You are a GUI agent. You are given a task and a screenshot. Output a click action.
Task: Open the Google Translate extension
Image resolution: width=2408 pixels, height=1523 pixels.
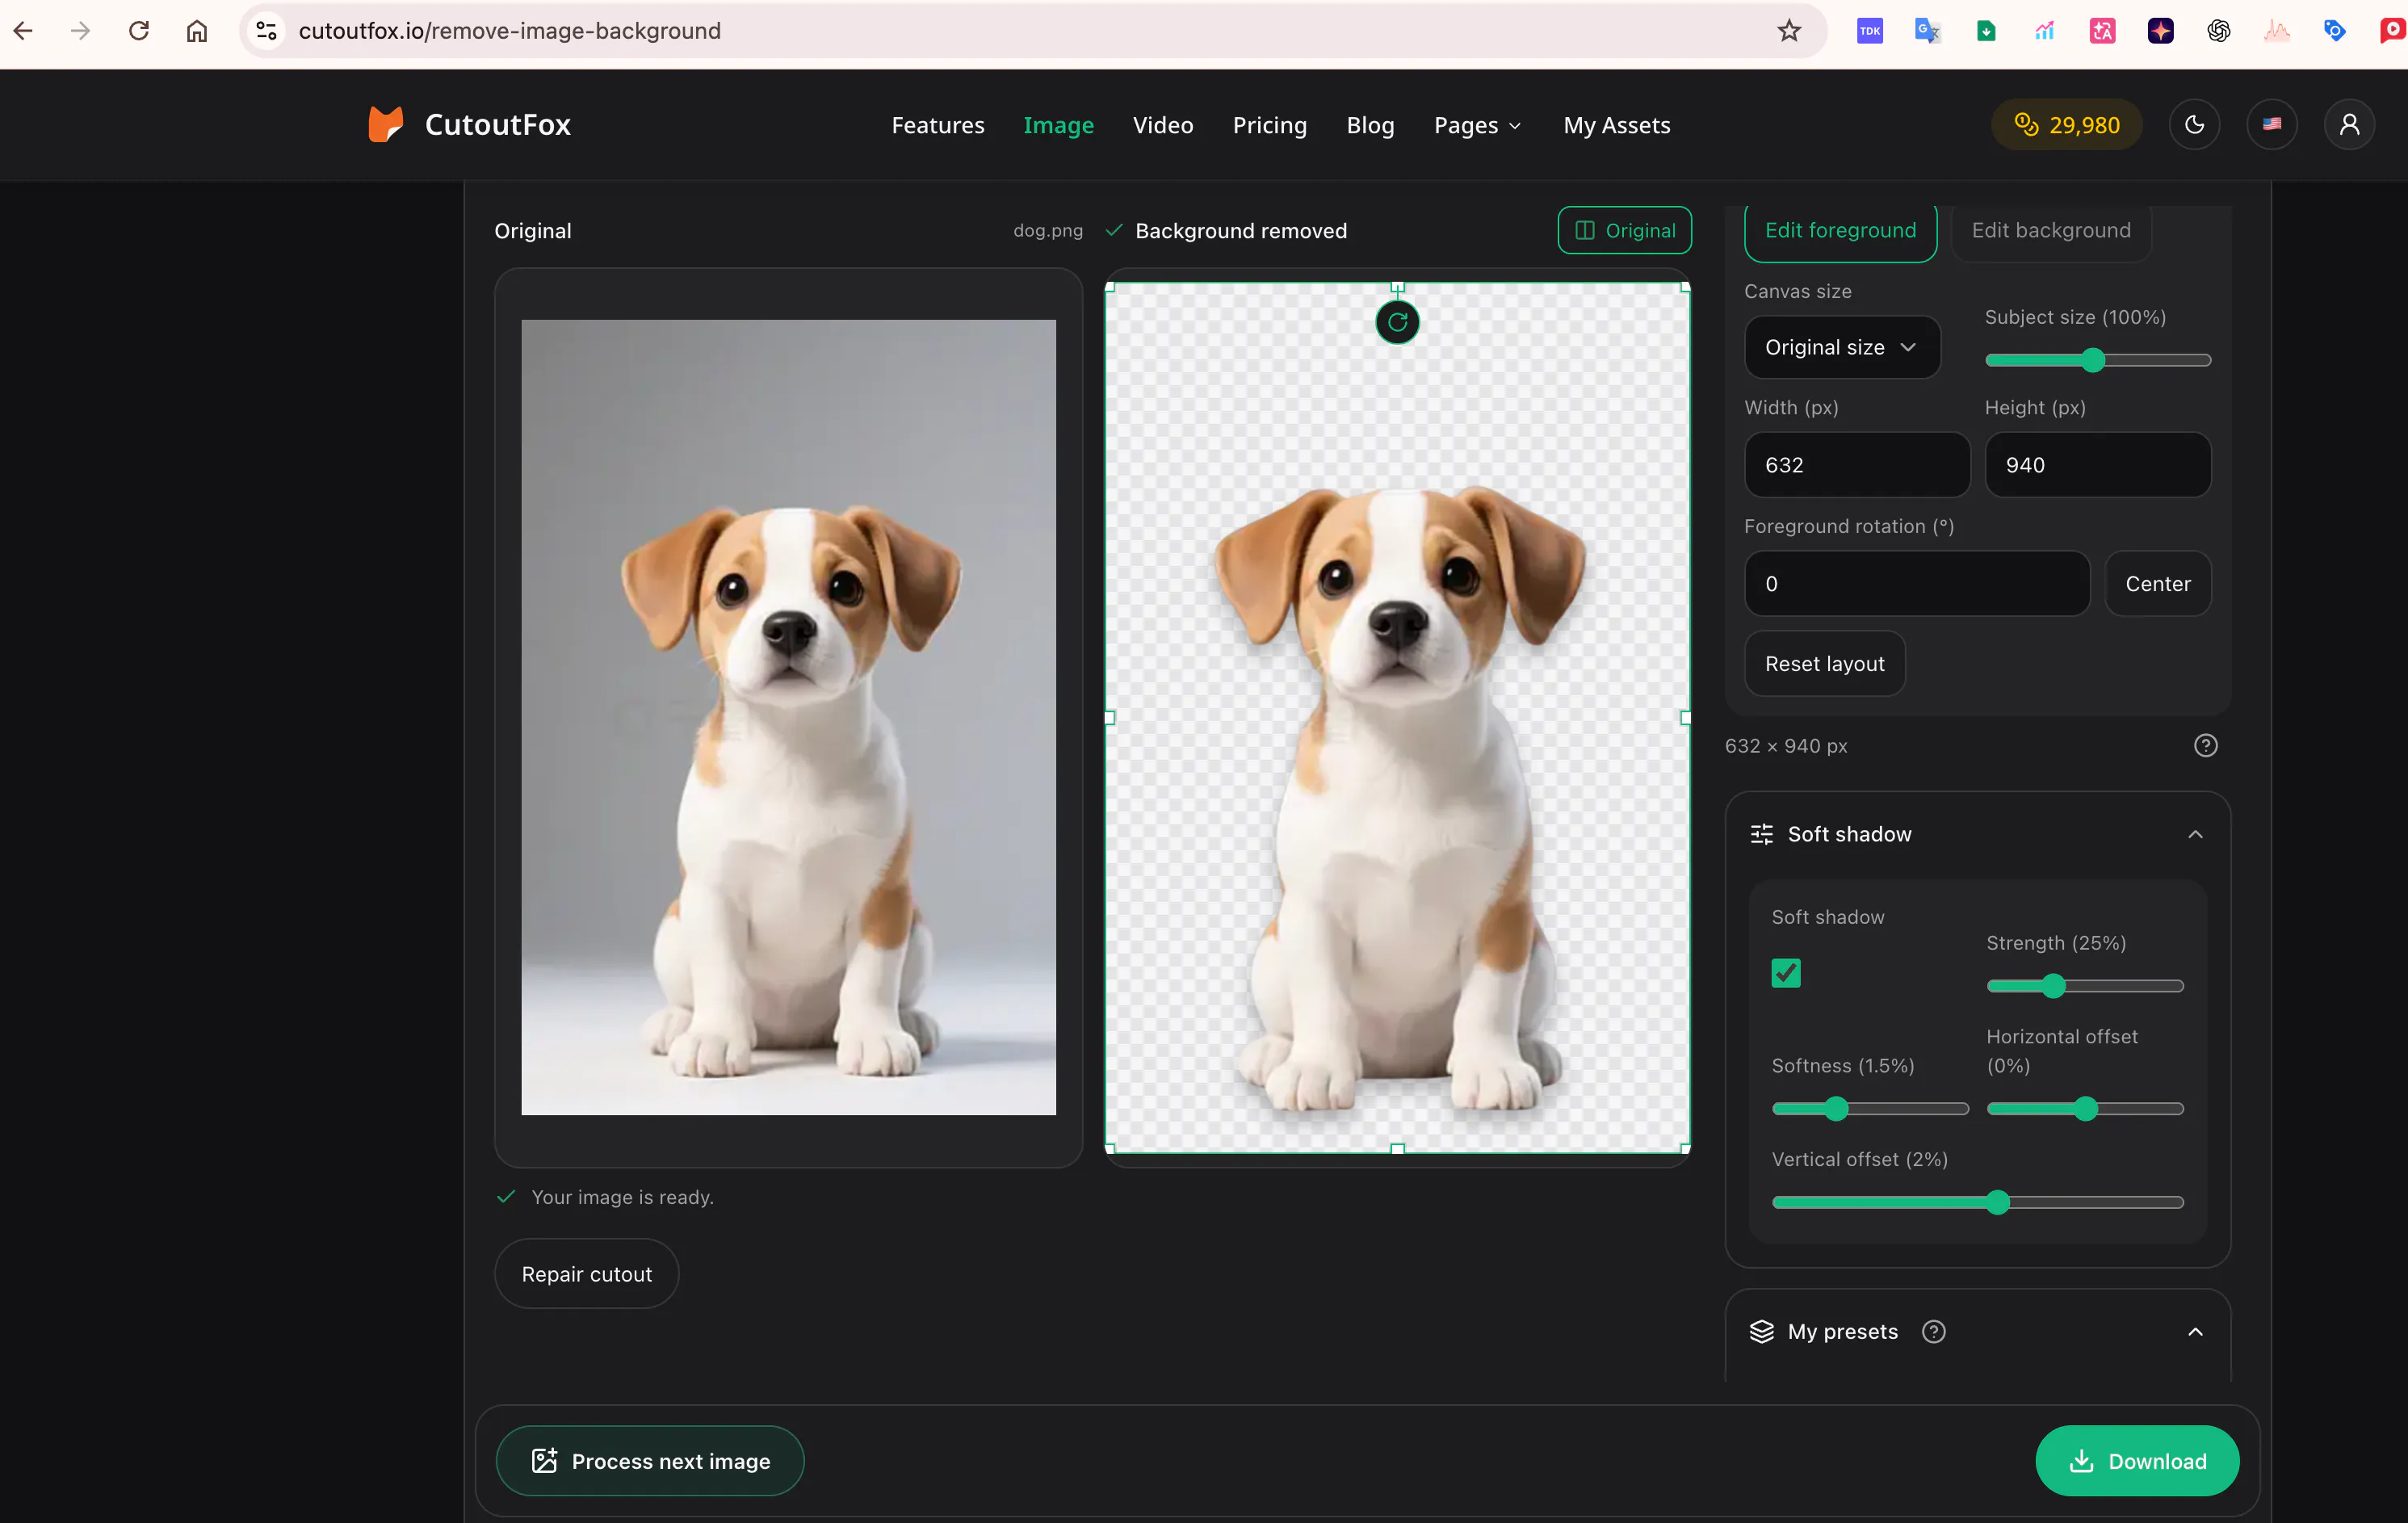1927,31
